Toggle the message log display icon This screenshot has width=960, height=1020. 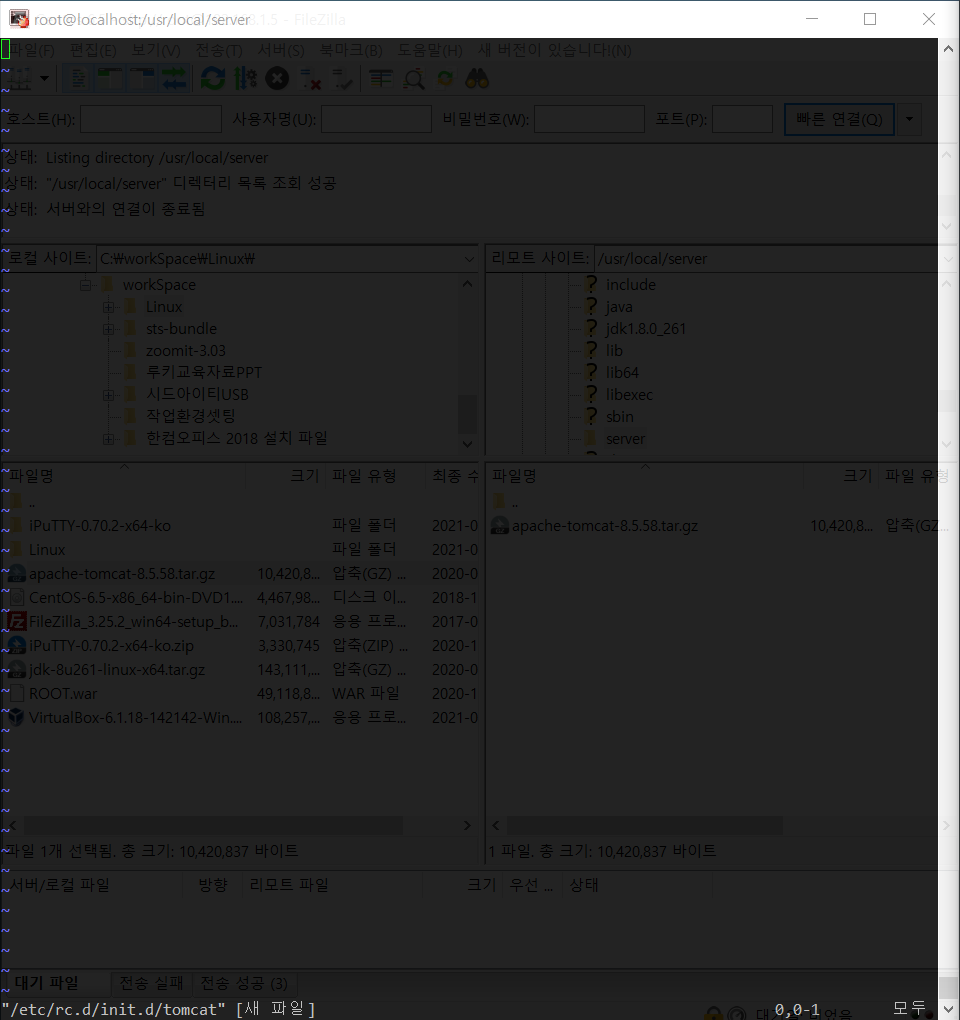78,79
